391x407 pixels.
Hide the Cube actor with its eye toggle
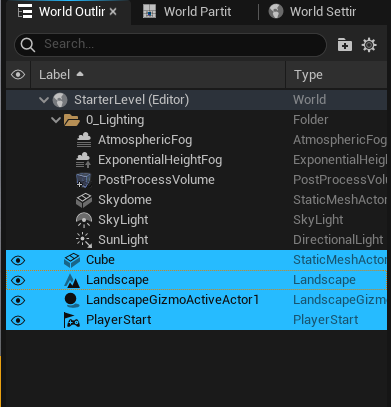18,260
